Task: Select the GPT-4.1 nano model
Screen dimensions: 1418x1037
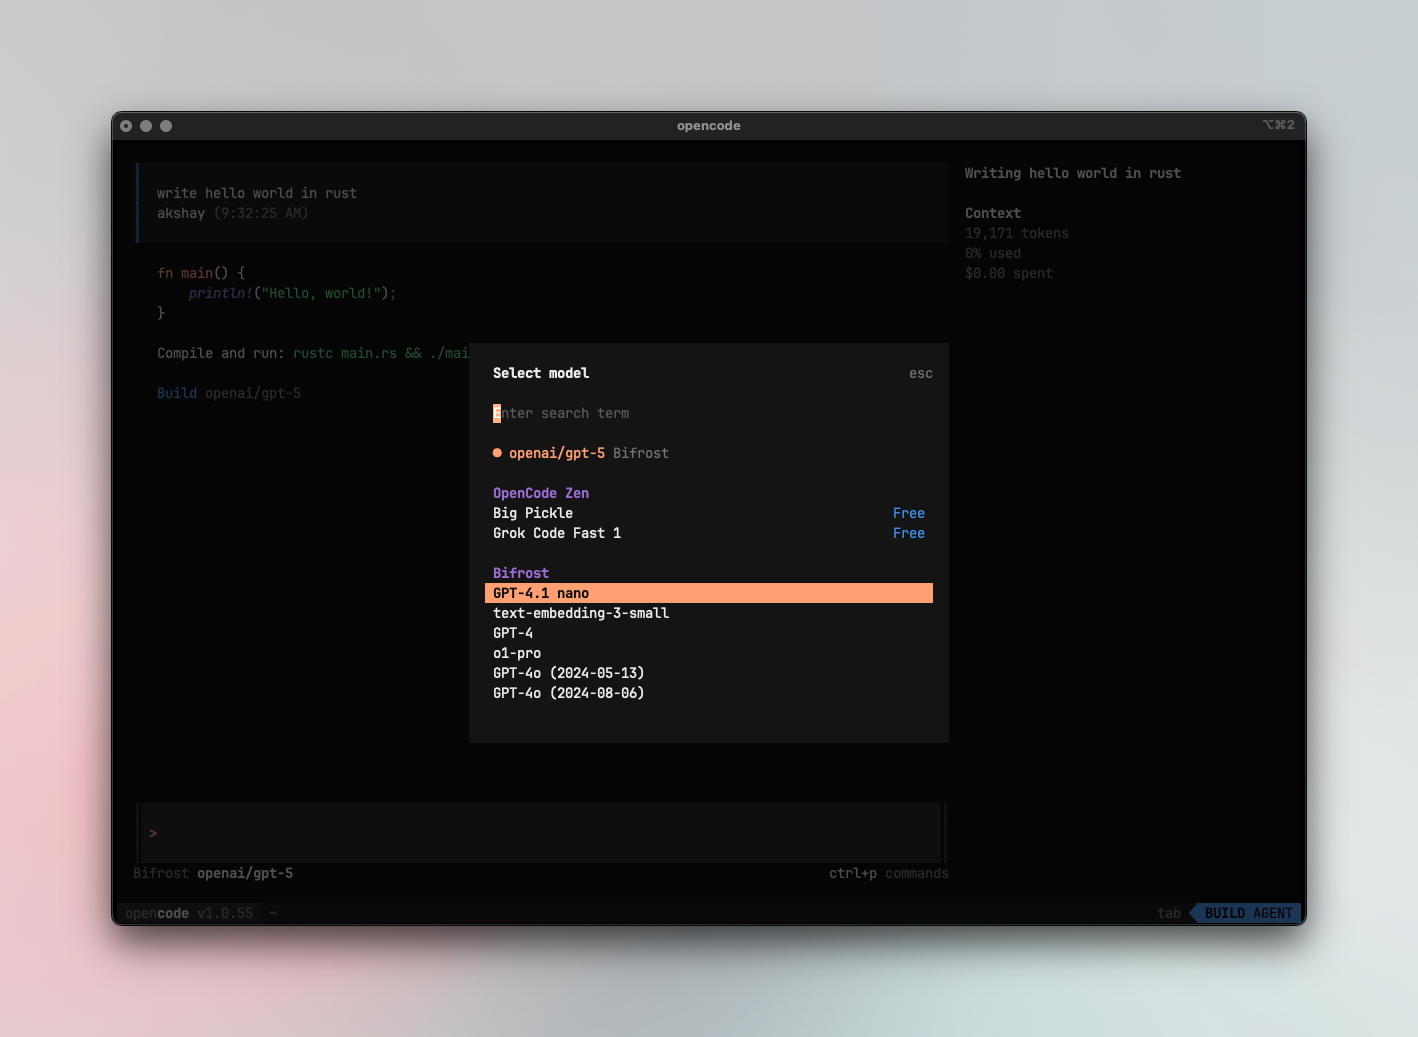Action: (x=540, y=592)
